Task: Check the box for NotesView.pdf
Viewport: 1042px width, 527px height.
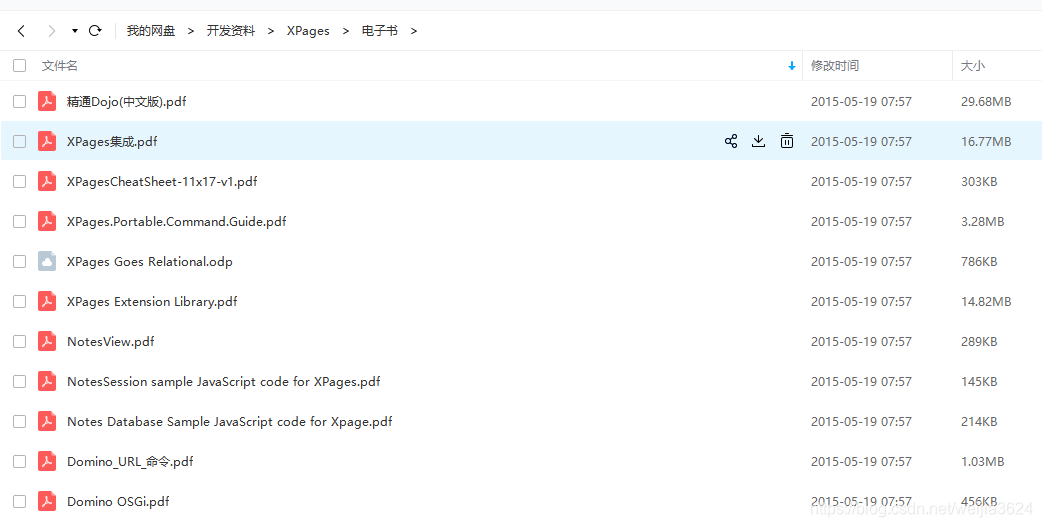Action: pyautogui.click(x=19, y=341)
